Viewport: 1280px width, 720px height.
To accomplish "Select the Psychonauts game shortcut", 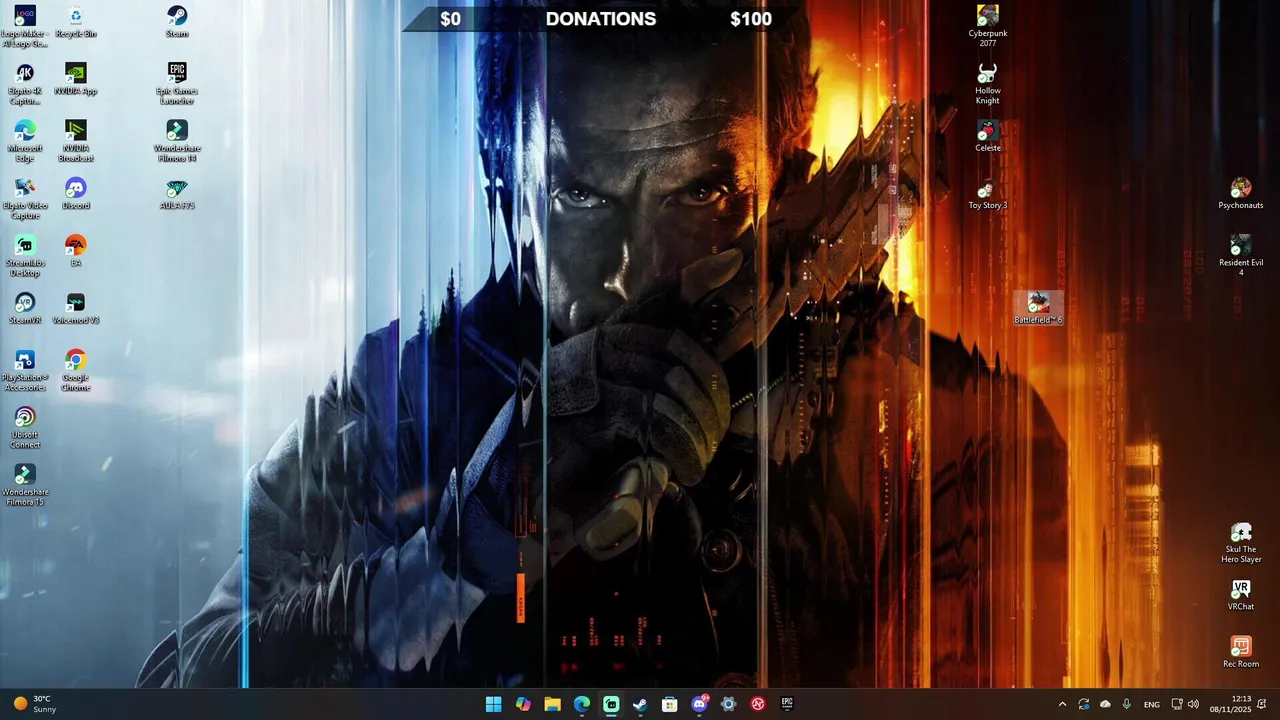I will click(1241, 193).
